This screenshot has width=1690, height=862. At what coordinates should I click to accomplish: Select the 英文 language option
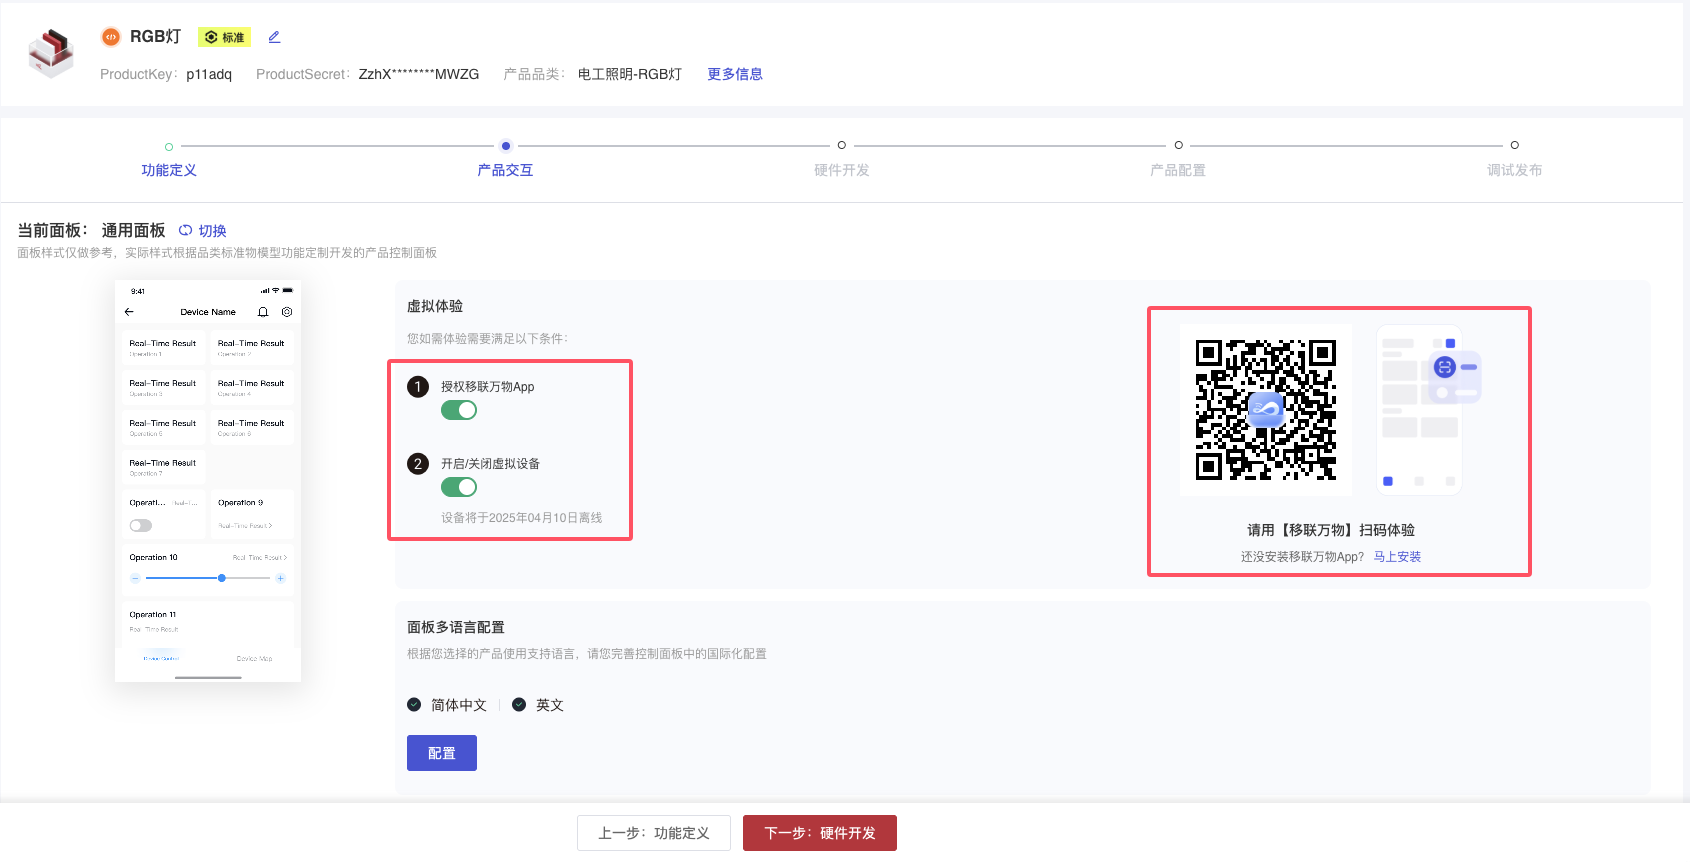pyautogui.click(x=538, y=705)
